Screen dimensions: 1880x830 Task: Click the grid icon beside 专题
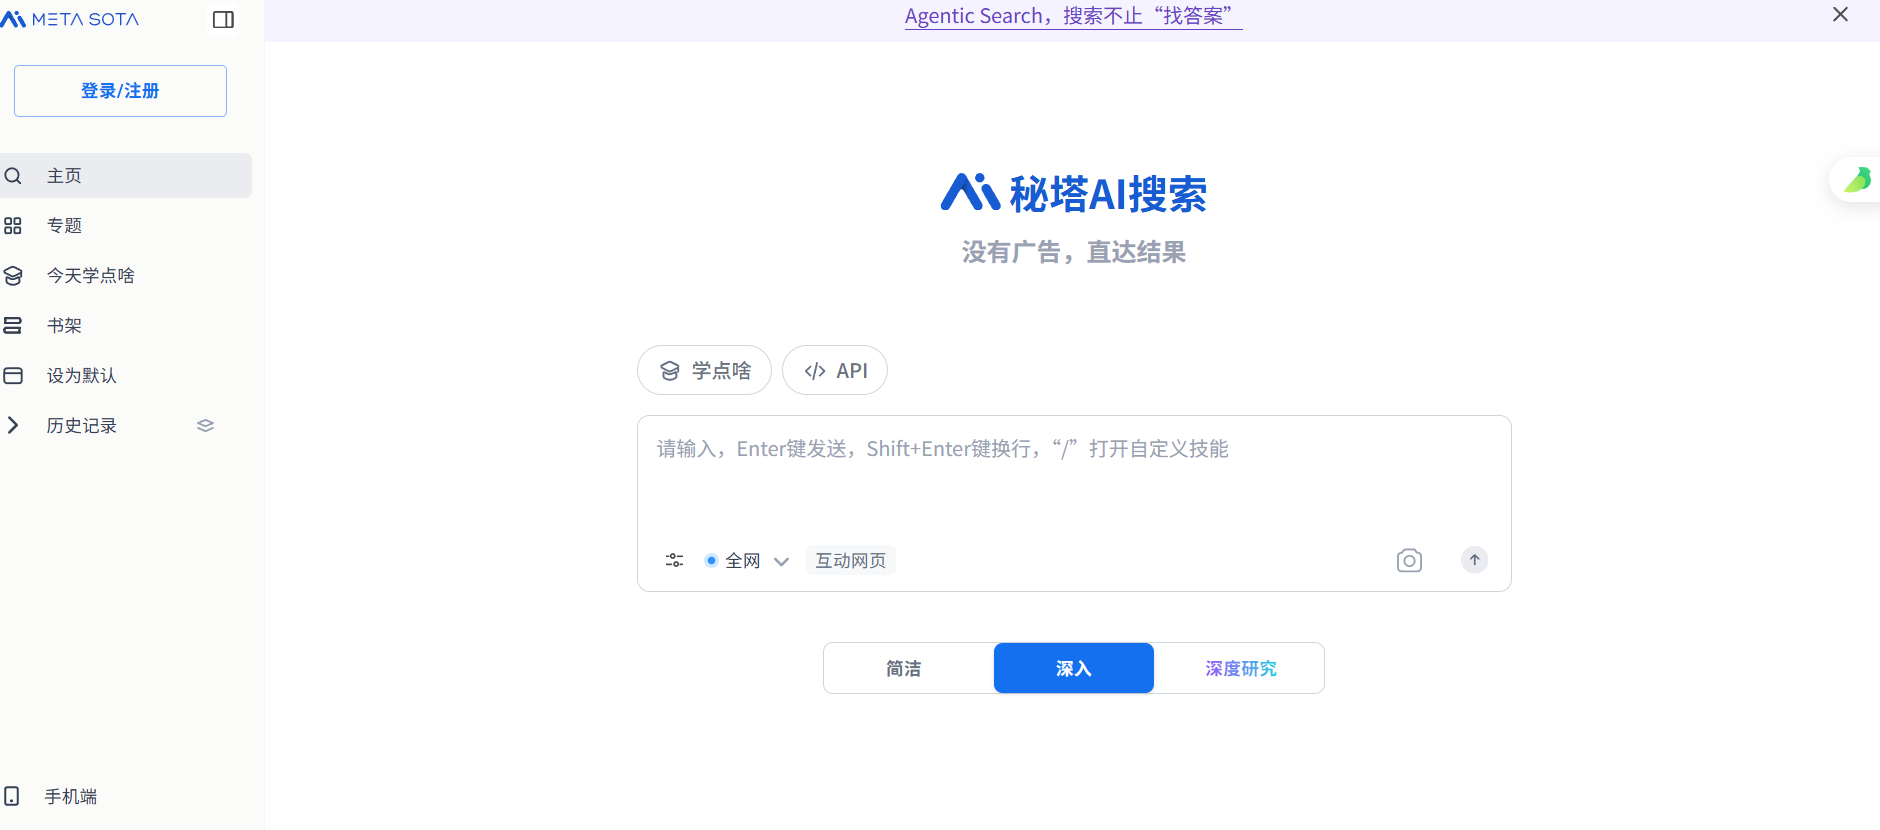13,226
